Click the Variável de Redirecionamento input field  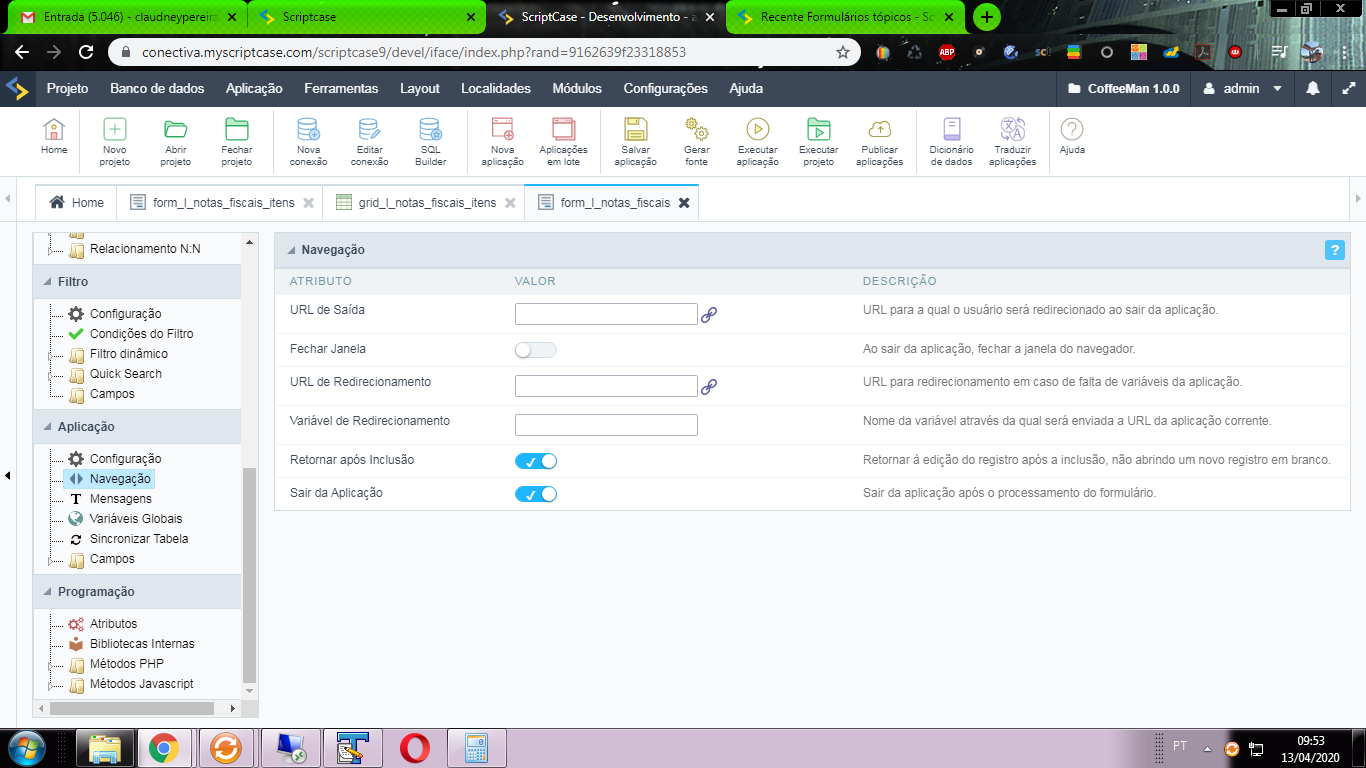pos(605,425)
